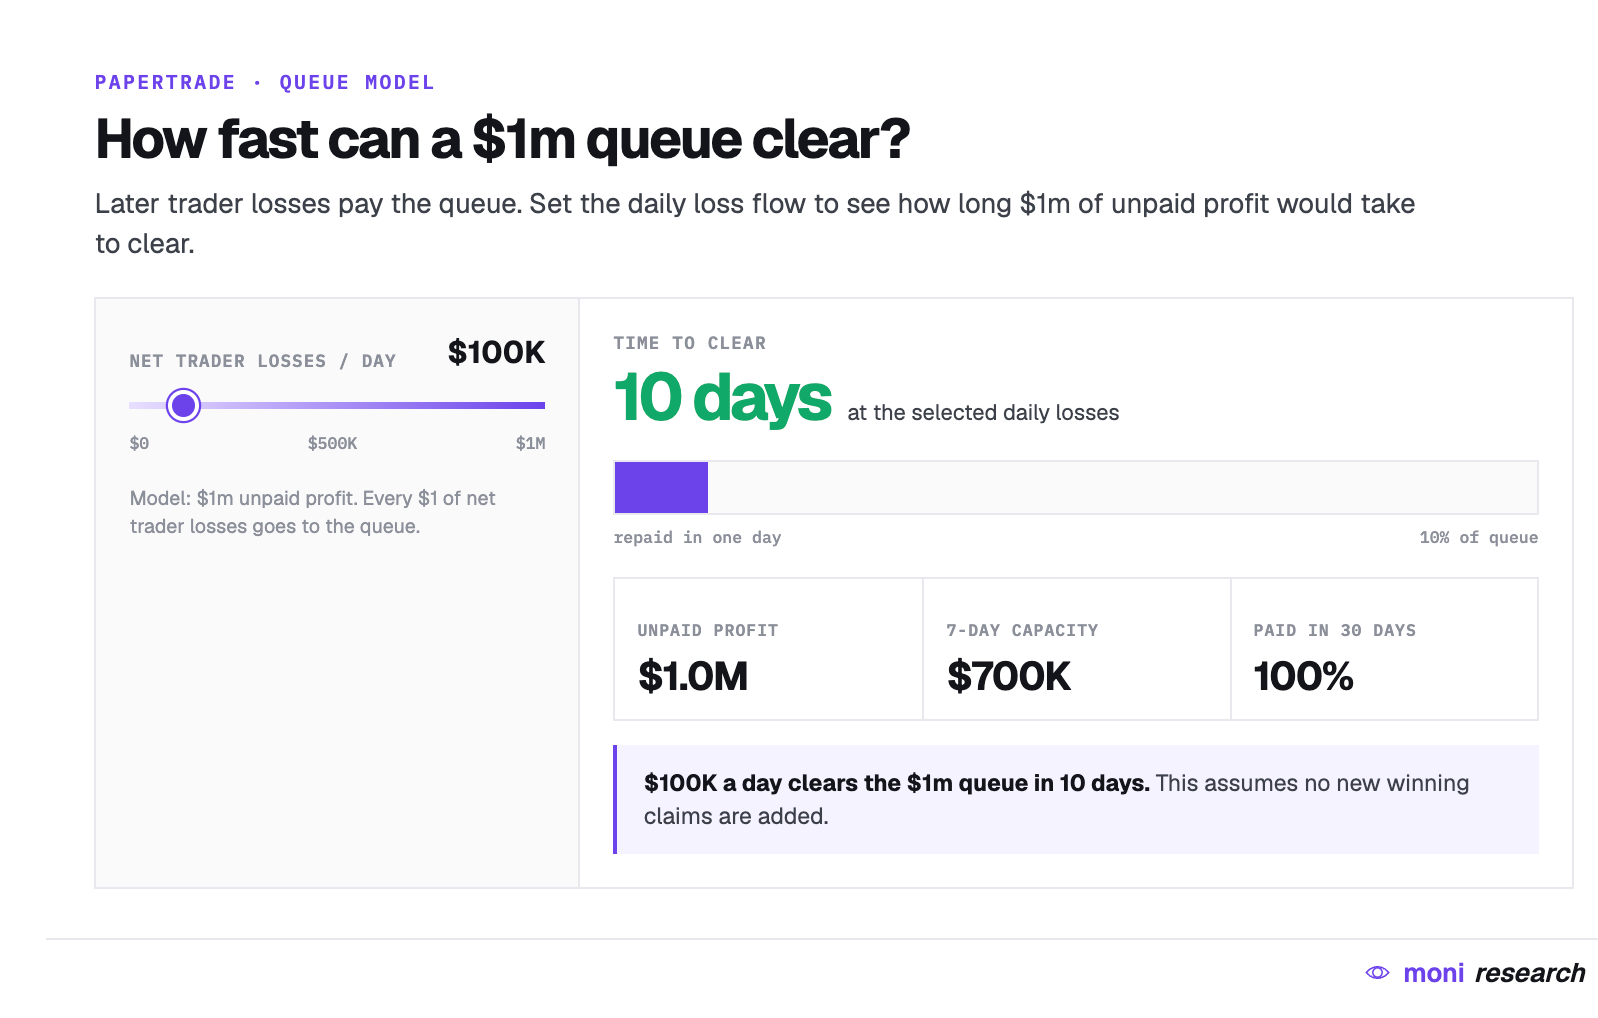The height and width of the screenshot is (1018, 1598).
Task: Open the Unpaid Profit $1.0M card
Action: [x=768, y=649]
